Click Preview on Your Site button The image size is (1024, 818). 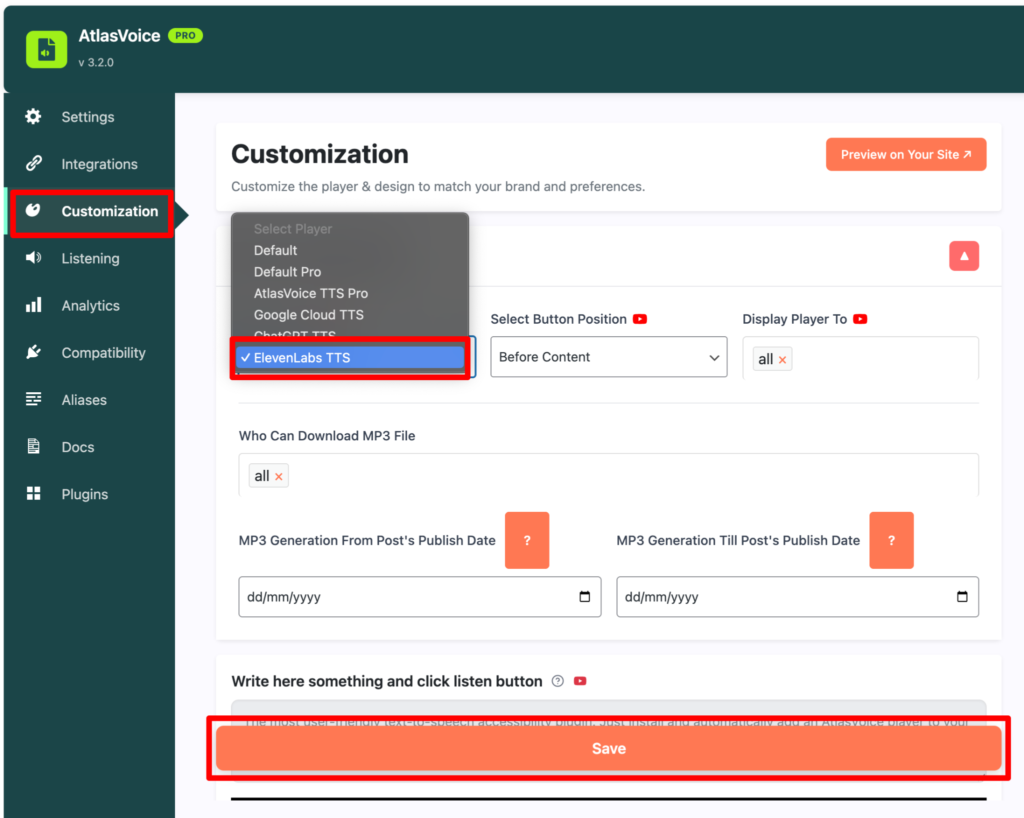click(906, 155)
